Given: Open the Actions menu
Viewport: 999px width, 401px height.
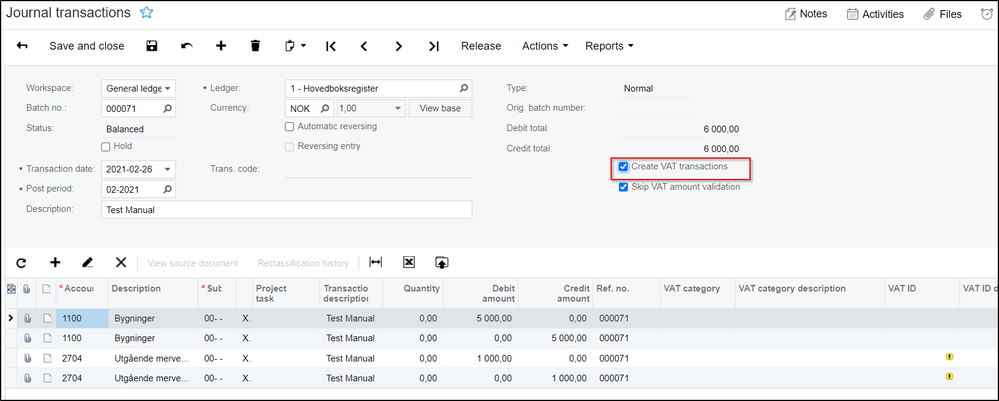Looking at the screenshot, I should point(545,46).
